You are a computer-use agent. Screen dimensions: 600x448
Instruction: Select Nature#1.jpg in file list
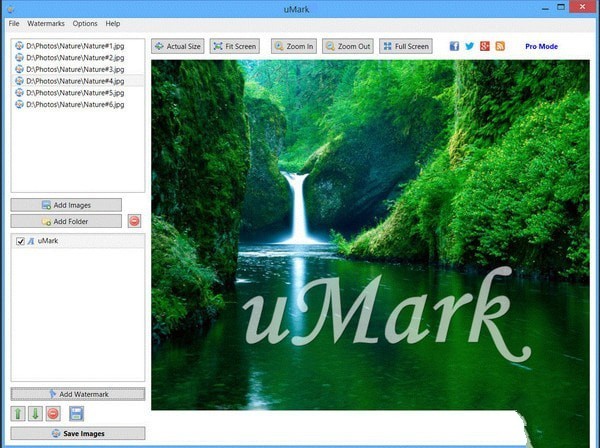[x=78, y=46]
